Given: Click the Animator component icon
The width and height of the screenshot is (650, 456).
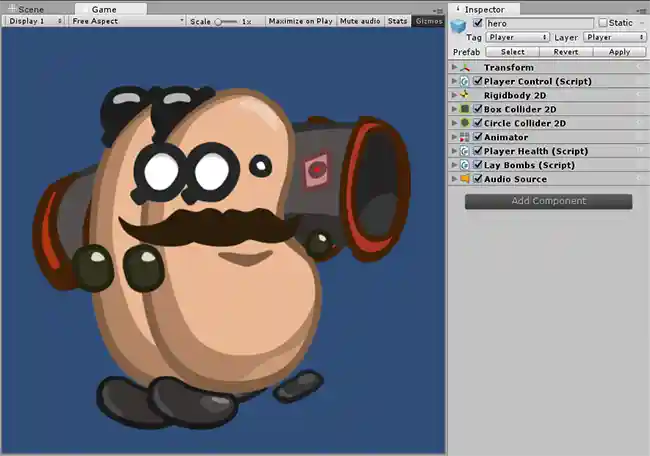Looking at the screenshot, I should (x=465, y=137).
